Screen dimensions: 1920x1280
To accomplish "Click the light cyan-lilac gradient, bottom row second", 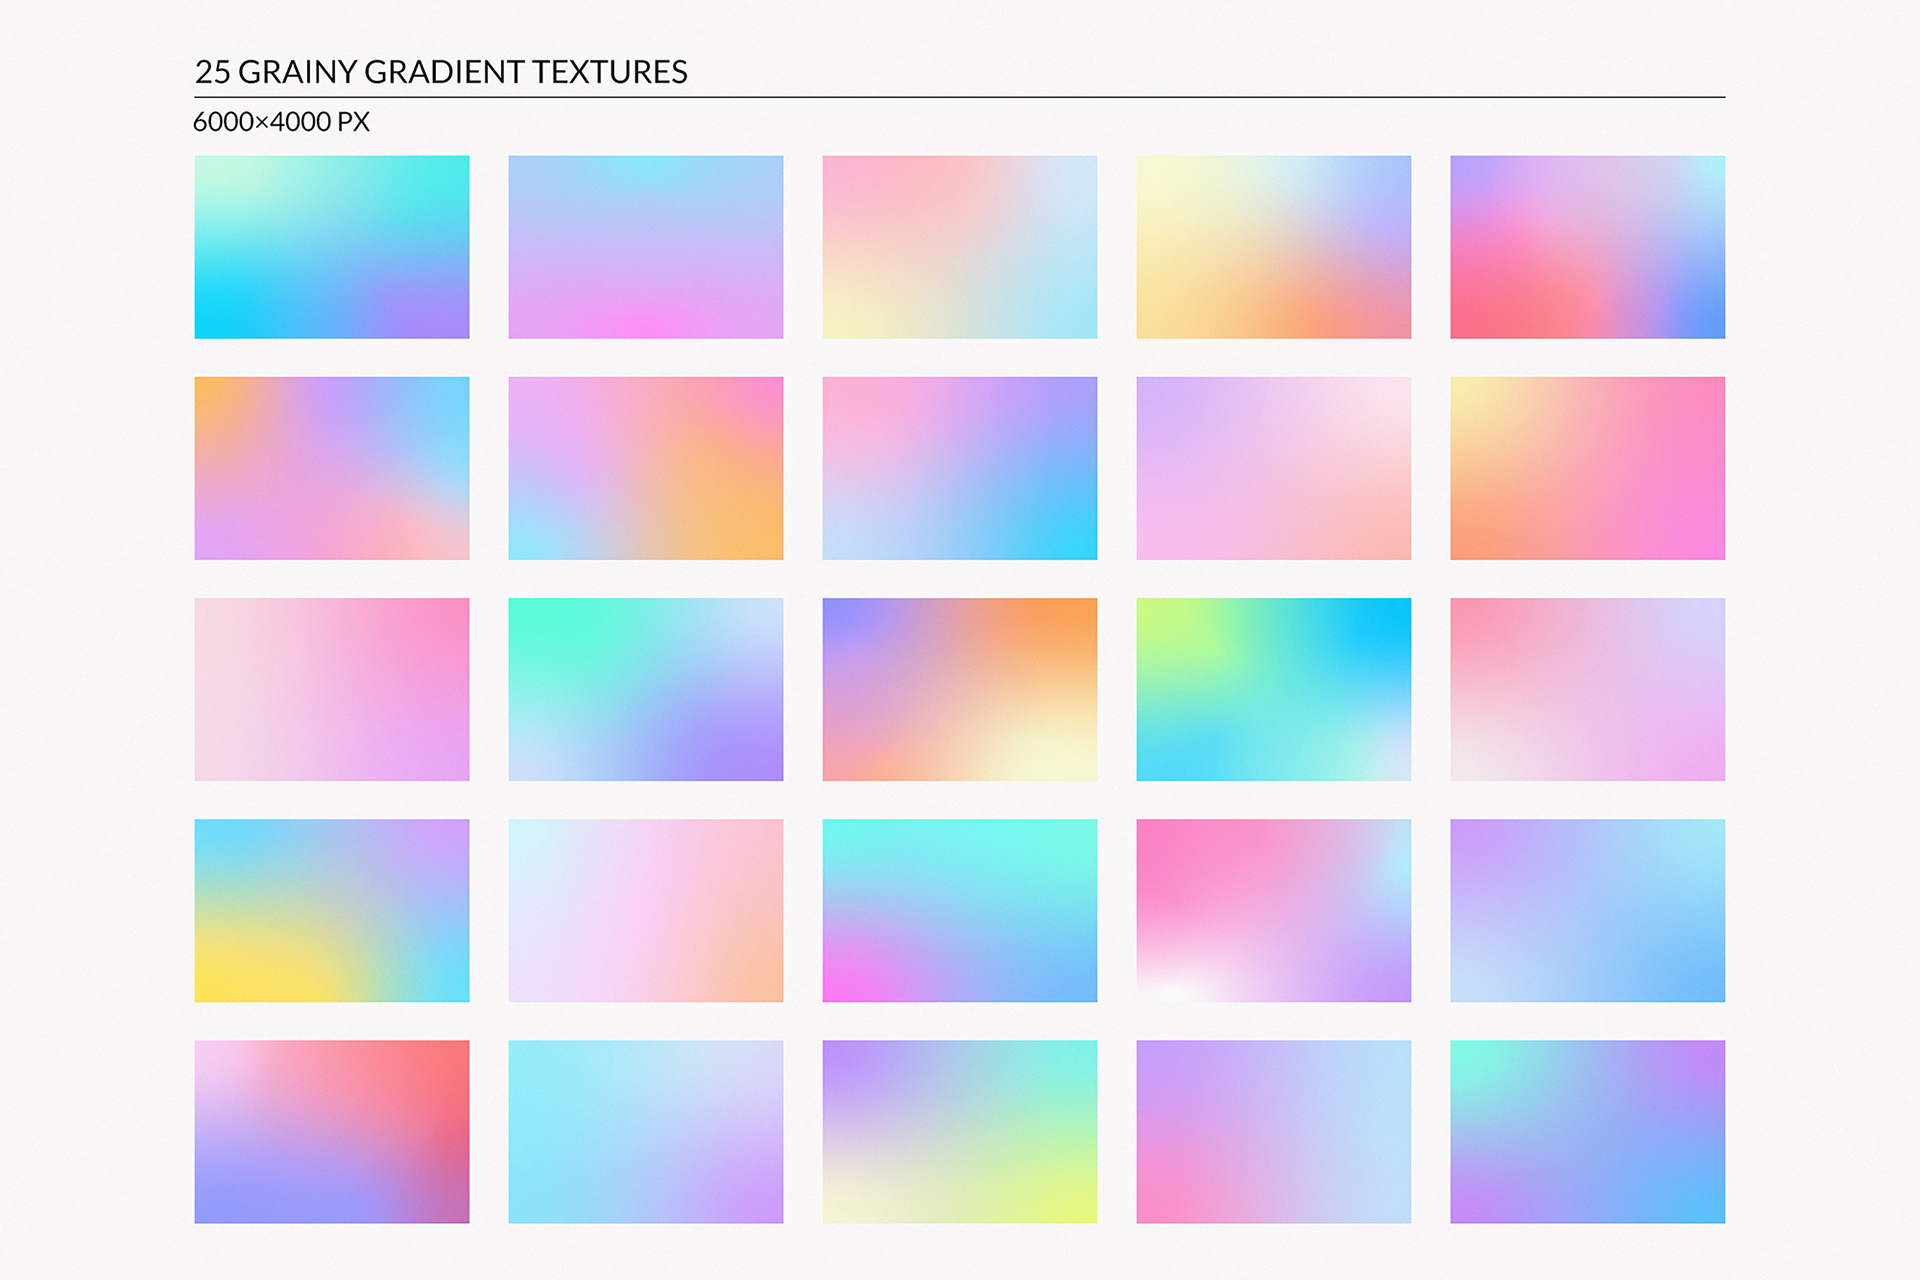I will 645,1131.
